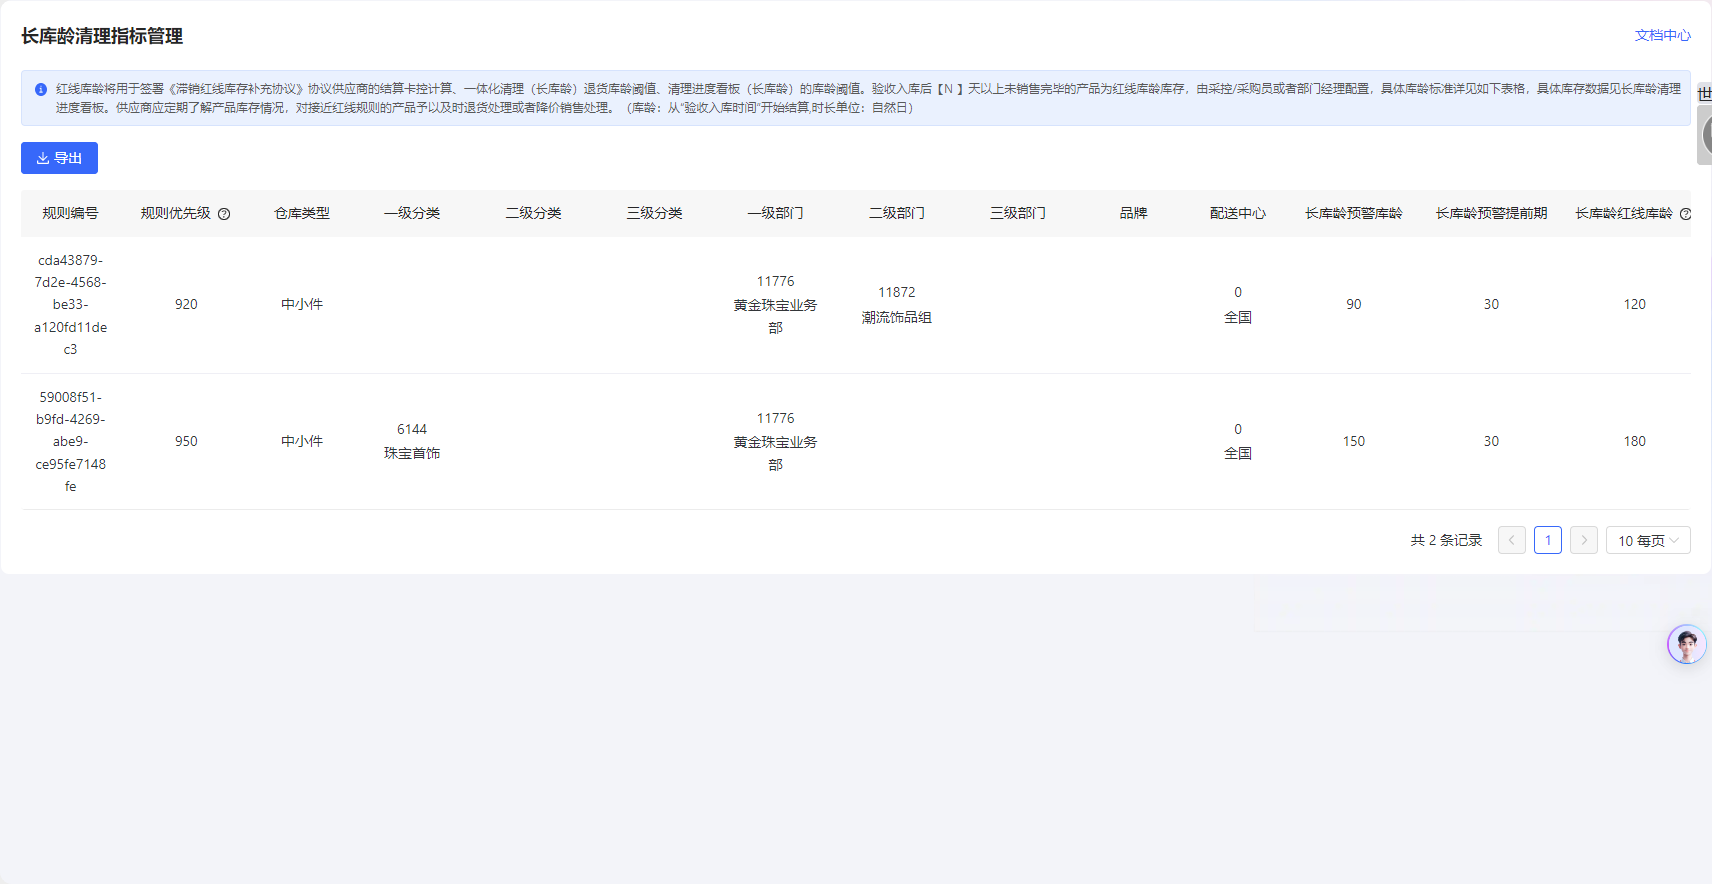
Task: Click the help icon beside 长库龄红线库龄
Action: coord(1685,214)
